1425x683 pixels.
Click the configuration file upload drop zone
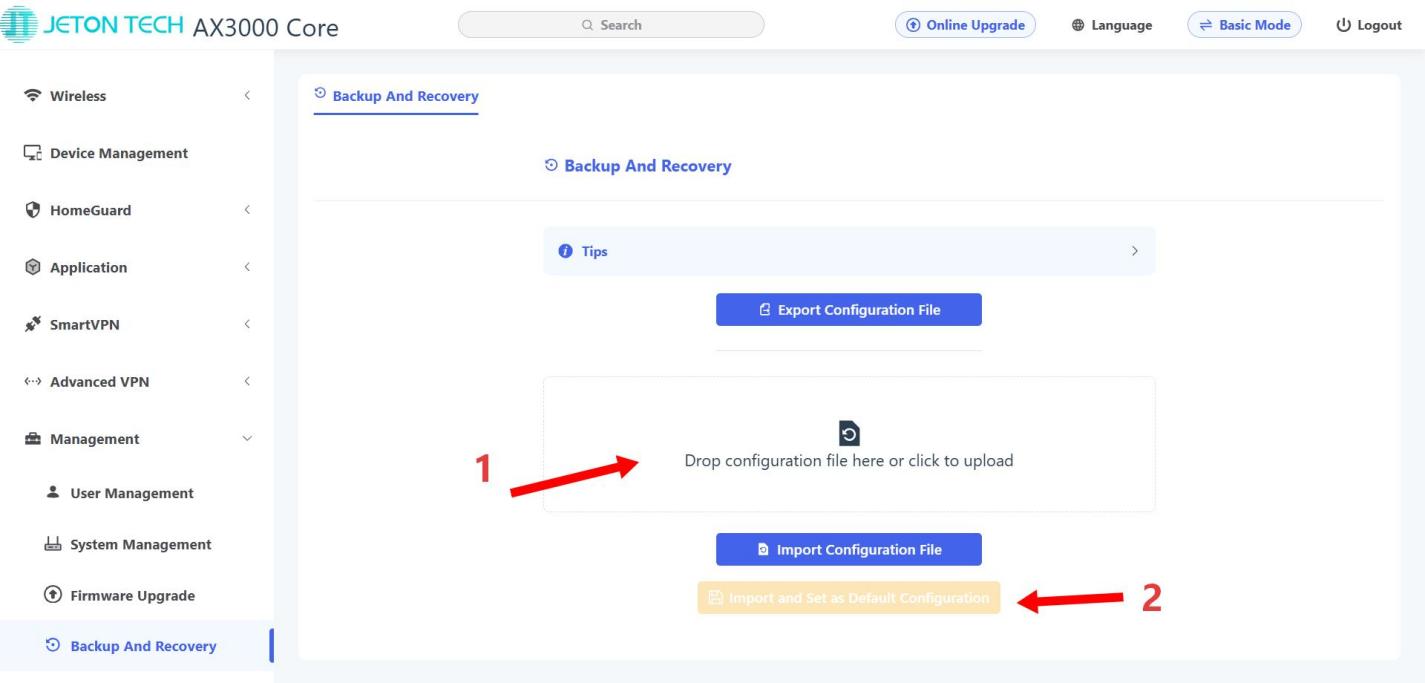[849, 445]
